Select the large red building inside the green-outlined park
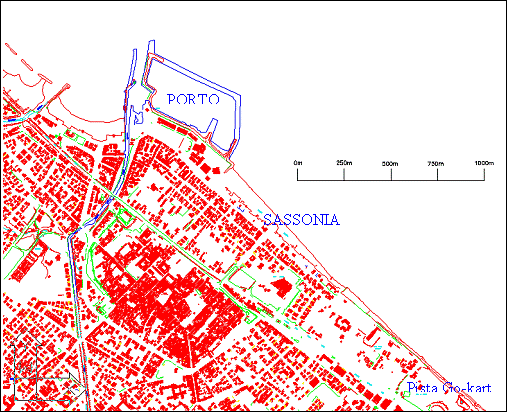Image resolution: width=507 pixels, height=412 pixels. pyautogui.click(x=282, y=288)
